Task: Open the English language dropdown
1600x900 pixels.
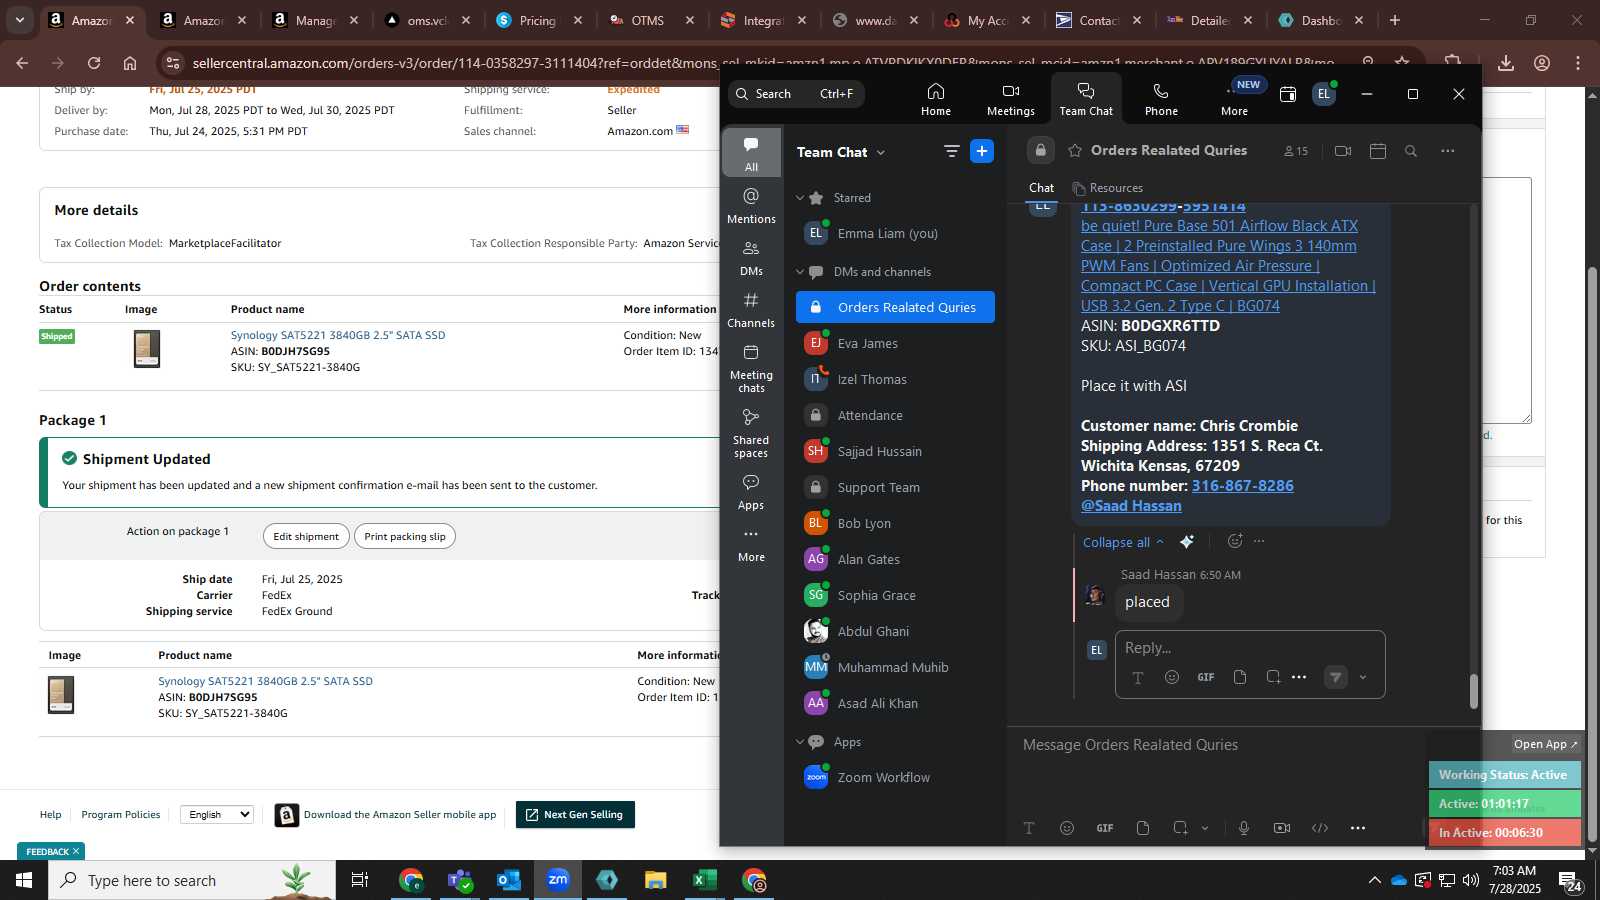Action: click(217, 814)
